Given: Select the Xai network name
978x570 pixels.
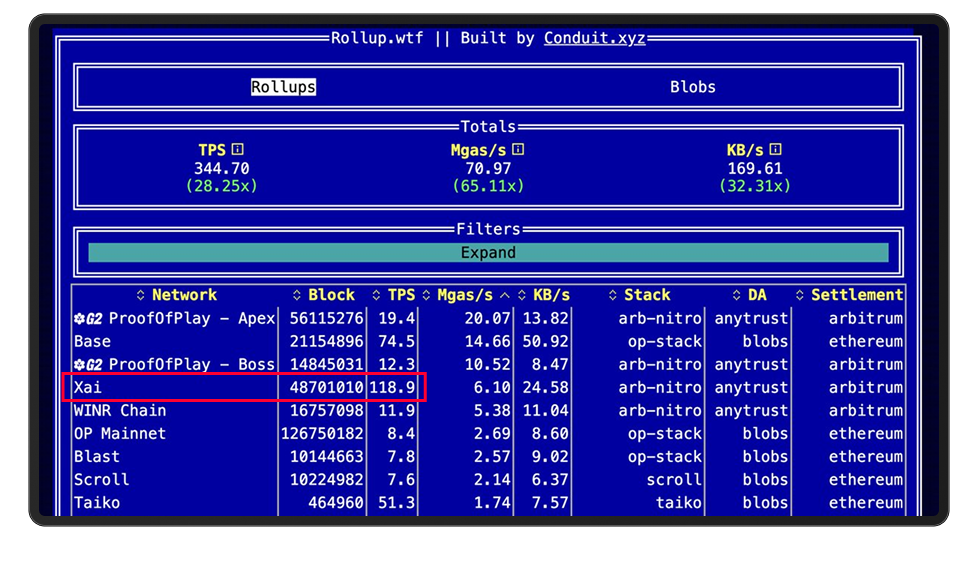Looking at the screenshot, I should pyautogui.click(x=88, y=388).
